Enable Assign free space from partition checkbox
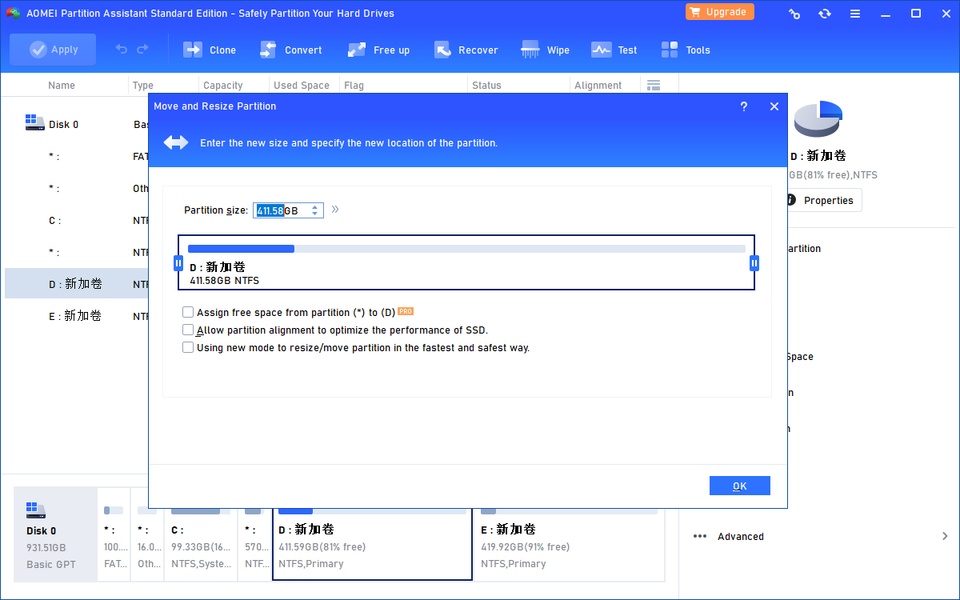The image size is (960, 600). pos(188,313)
